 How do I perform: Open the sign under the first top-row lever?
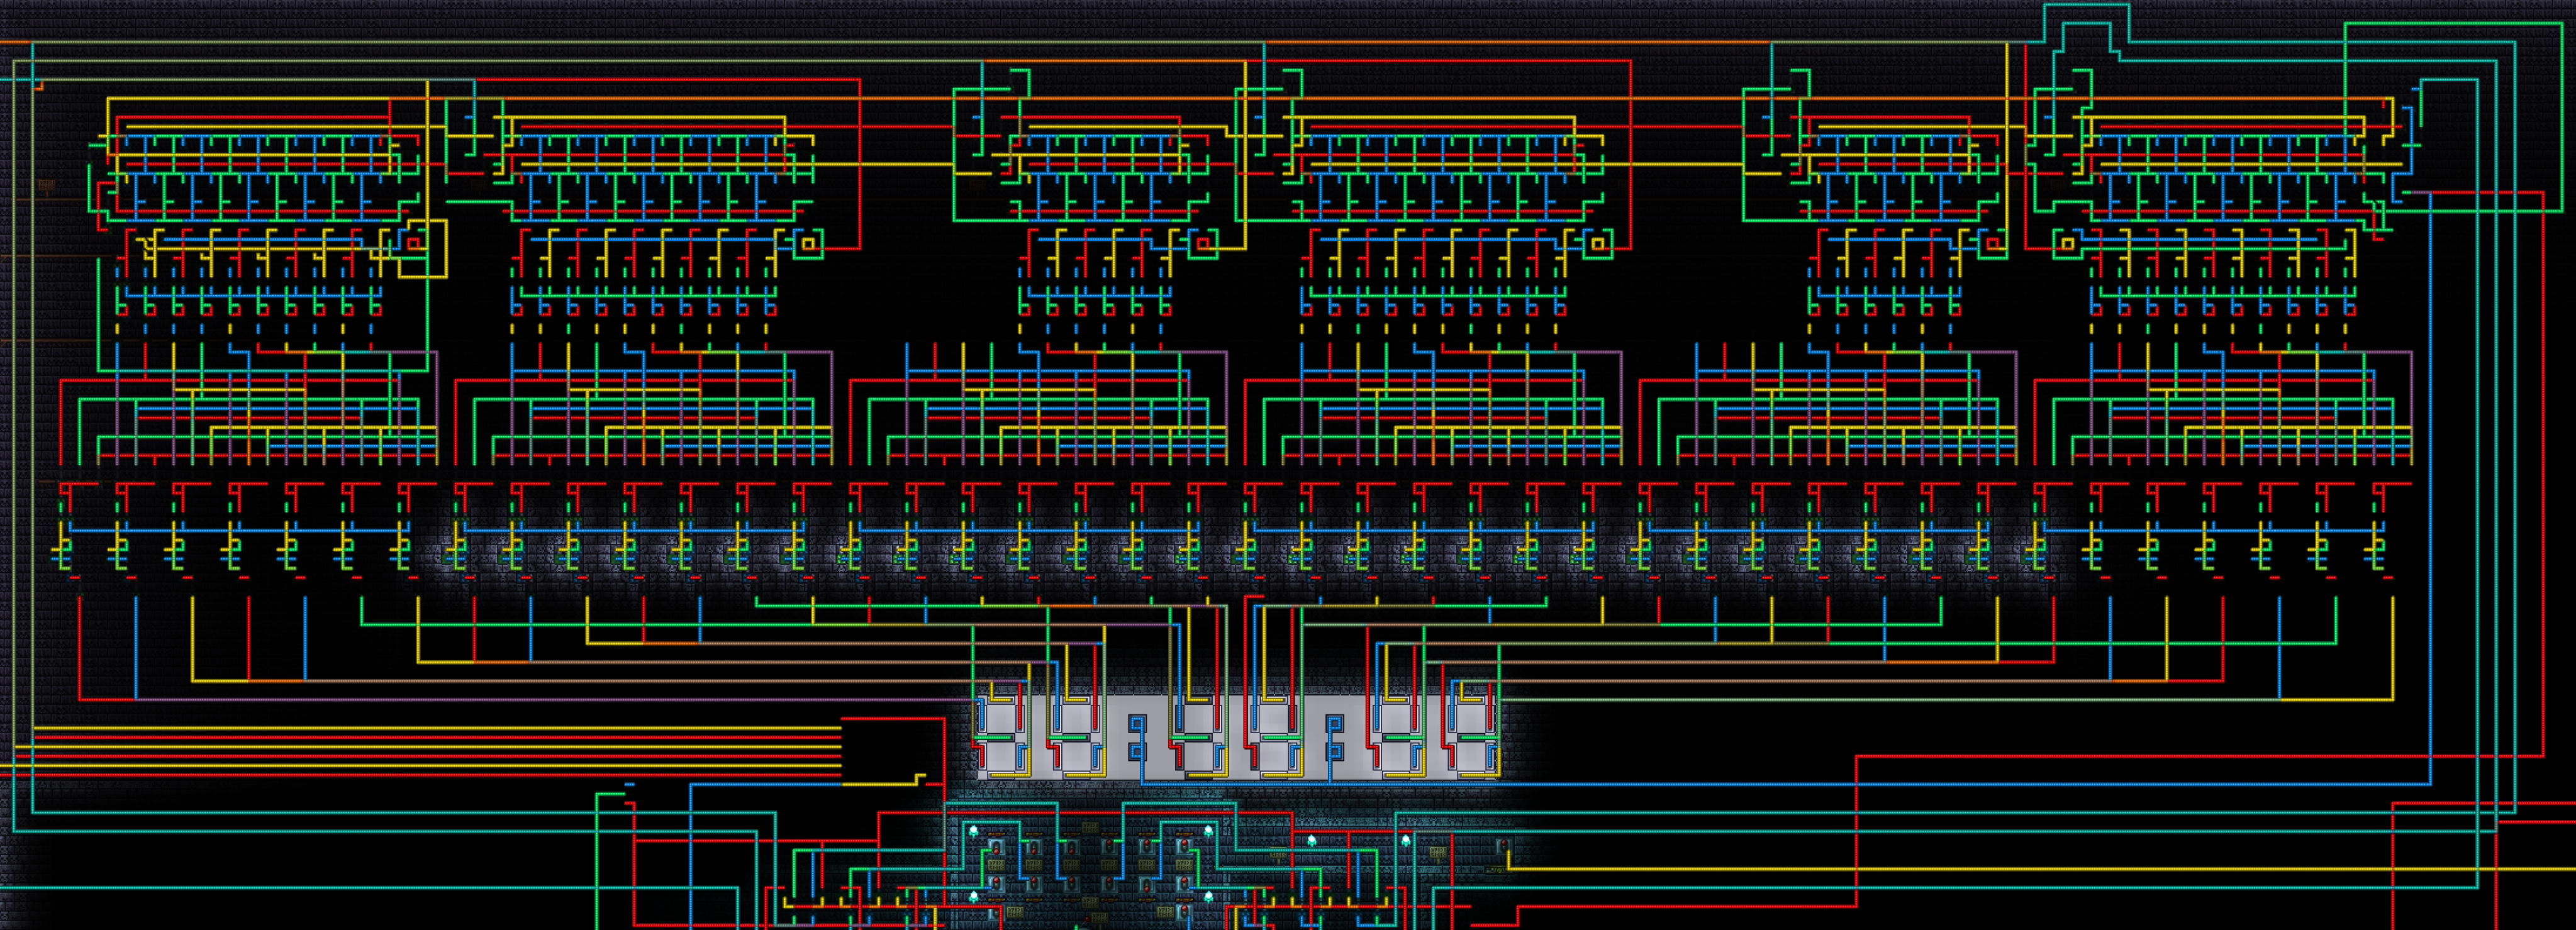tap(996, 865)
